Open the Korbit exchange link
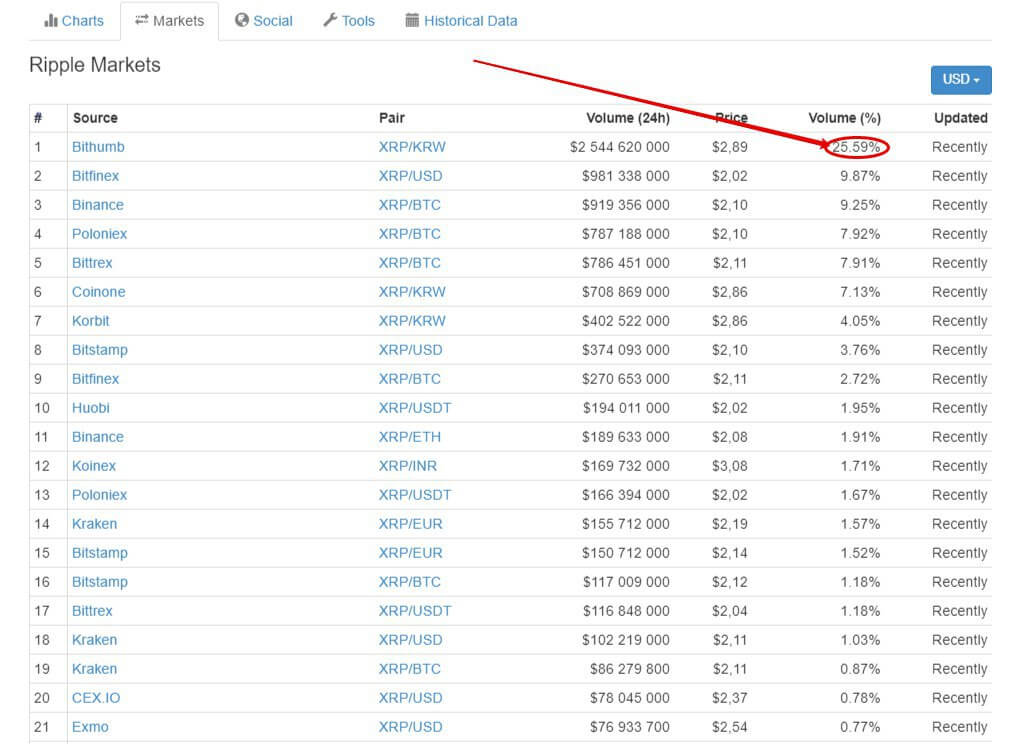1031x744 pixels. point(91,321)
